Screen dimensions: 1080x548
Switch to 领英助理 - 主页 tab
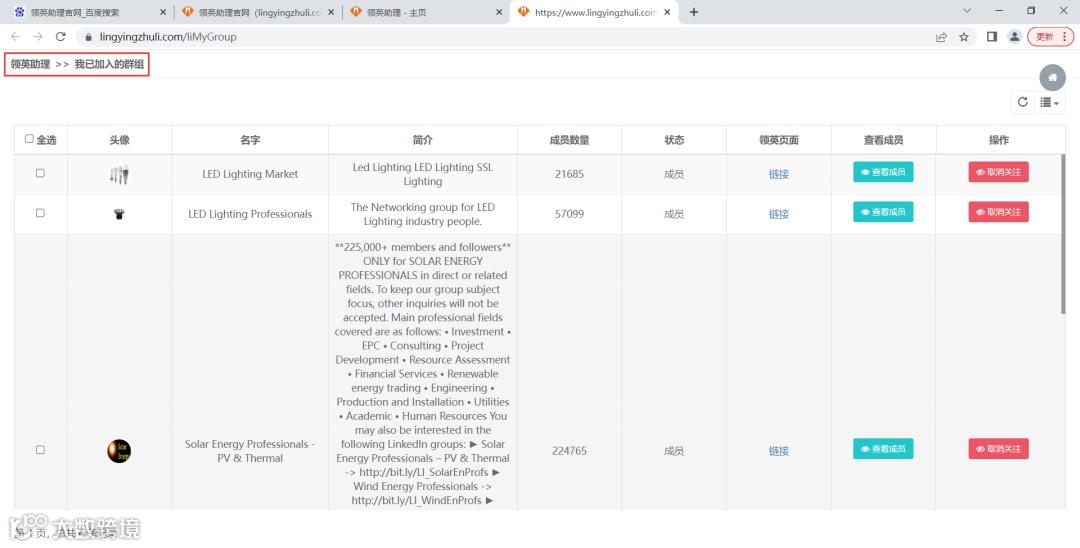[x=426, y=12]
